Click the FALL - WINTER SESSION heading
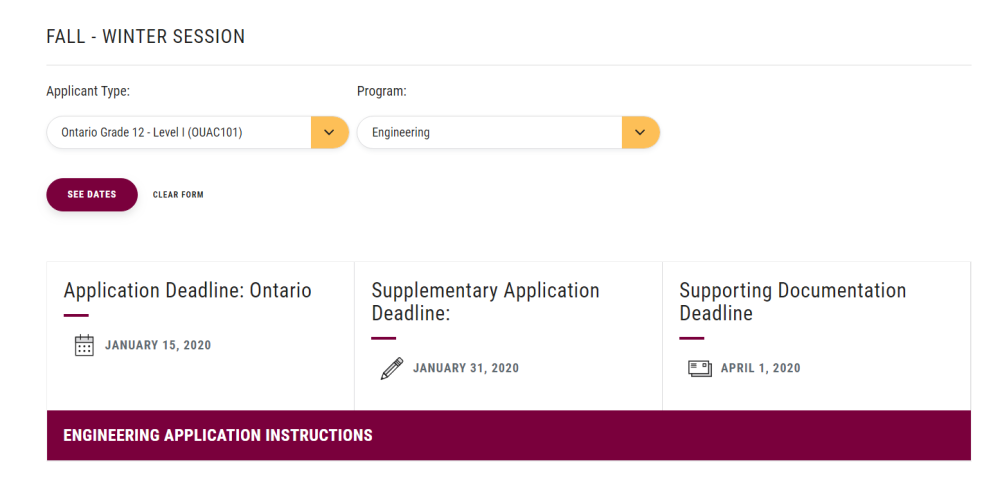This screenshot has height=479, width=1000. [x=146, y=37]
